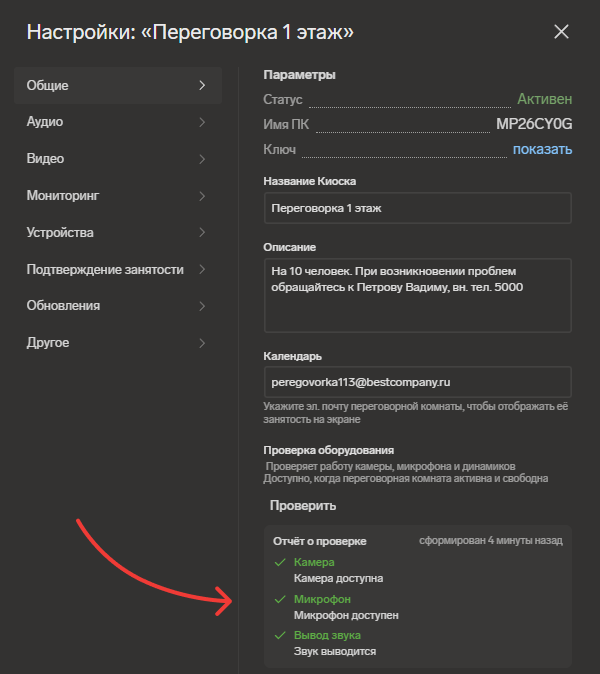
Task: Click the chevron arrow beside Видео
Action: (x=202, y=159)
